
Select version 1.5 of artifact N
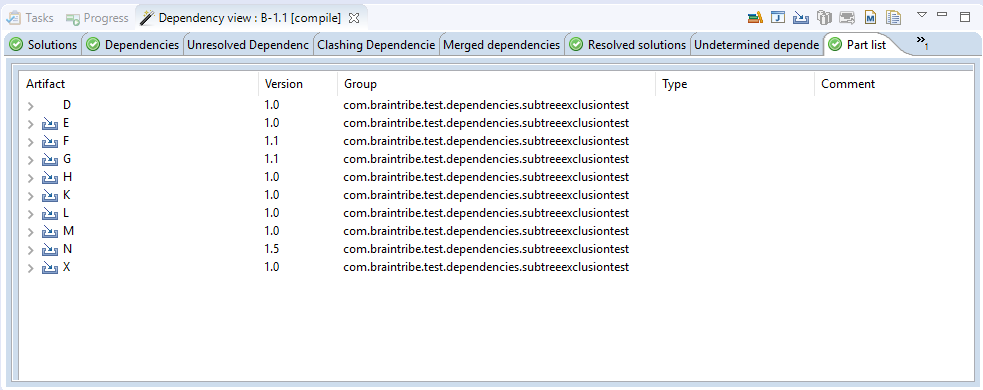pos(272,250)
